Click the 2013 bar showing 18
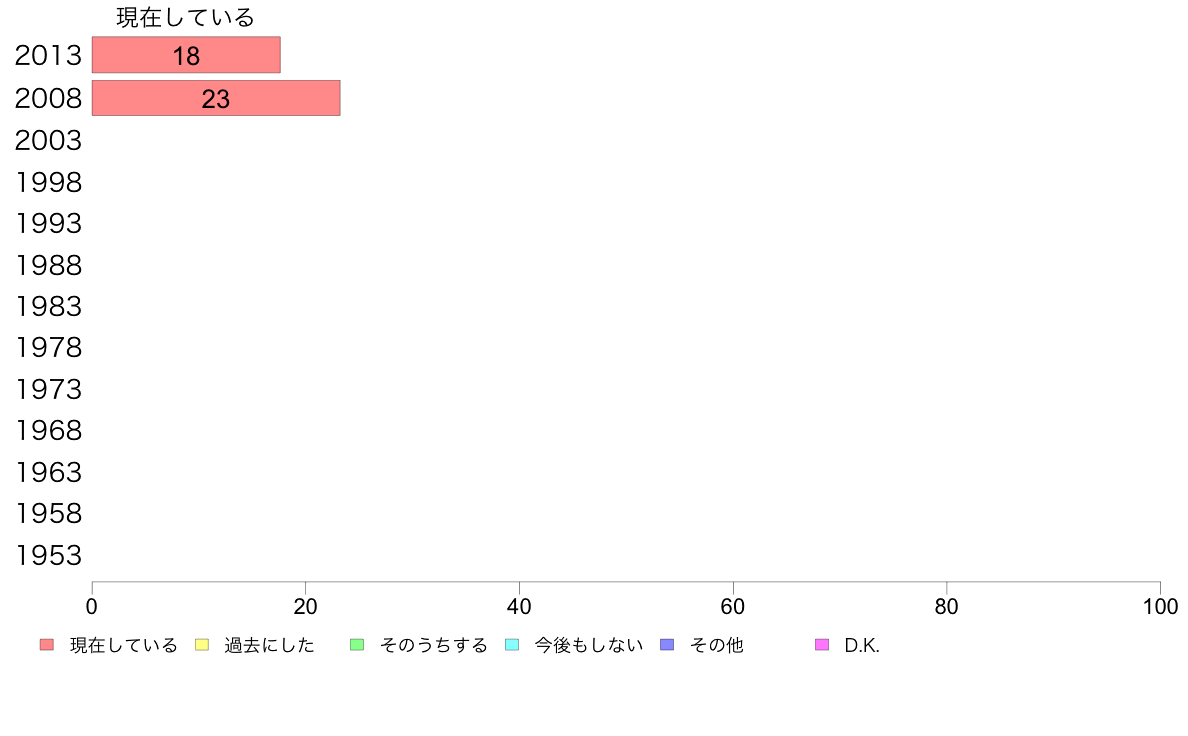 point(186,55)
